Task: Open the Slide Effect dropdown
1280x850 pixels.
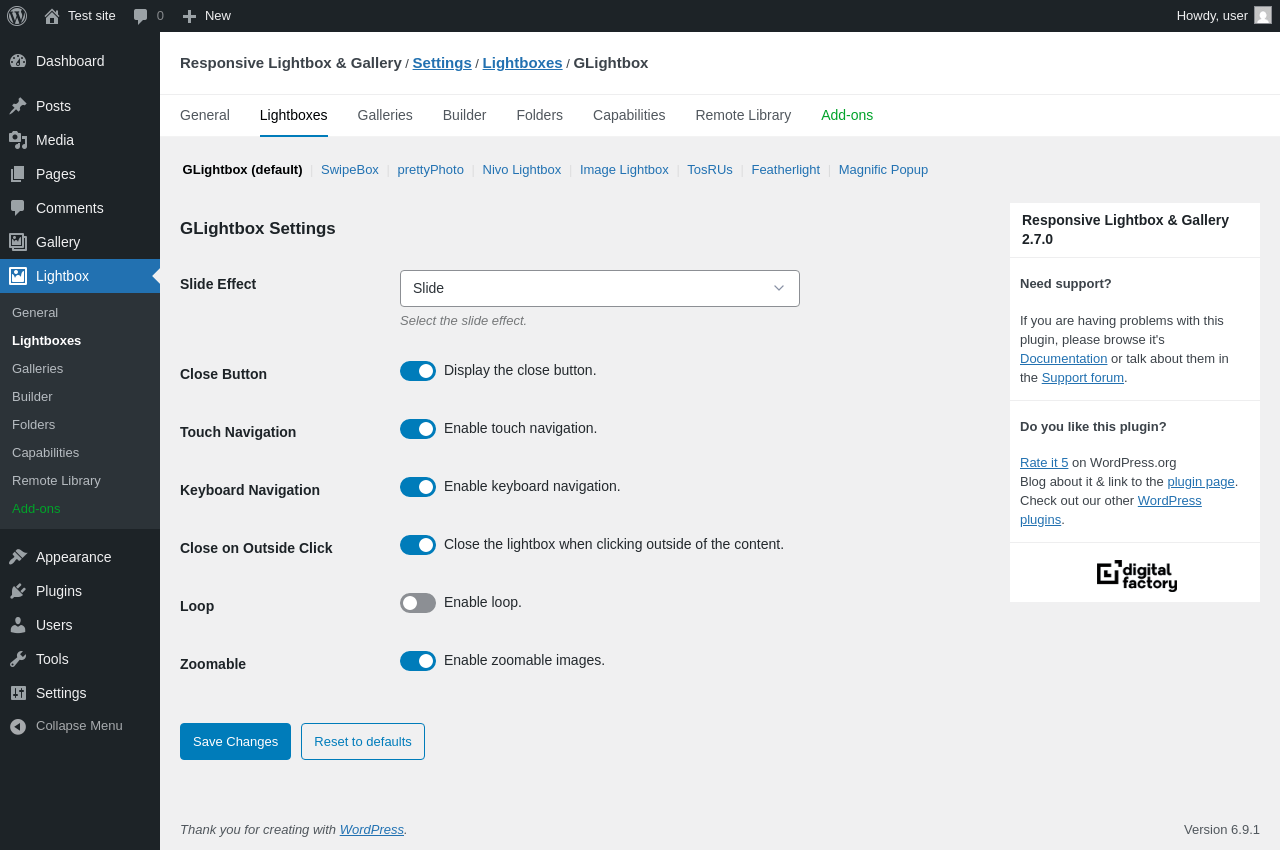Action: click(600, 288)
